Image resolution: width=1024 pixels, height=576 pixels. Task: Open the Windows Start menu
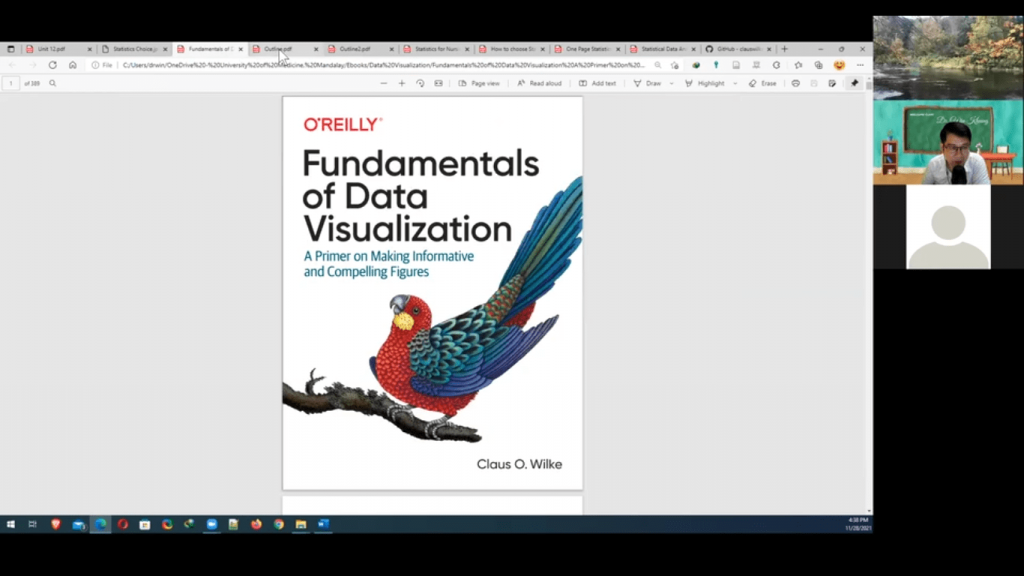click(x=10, y=524)
